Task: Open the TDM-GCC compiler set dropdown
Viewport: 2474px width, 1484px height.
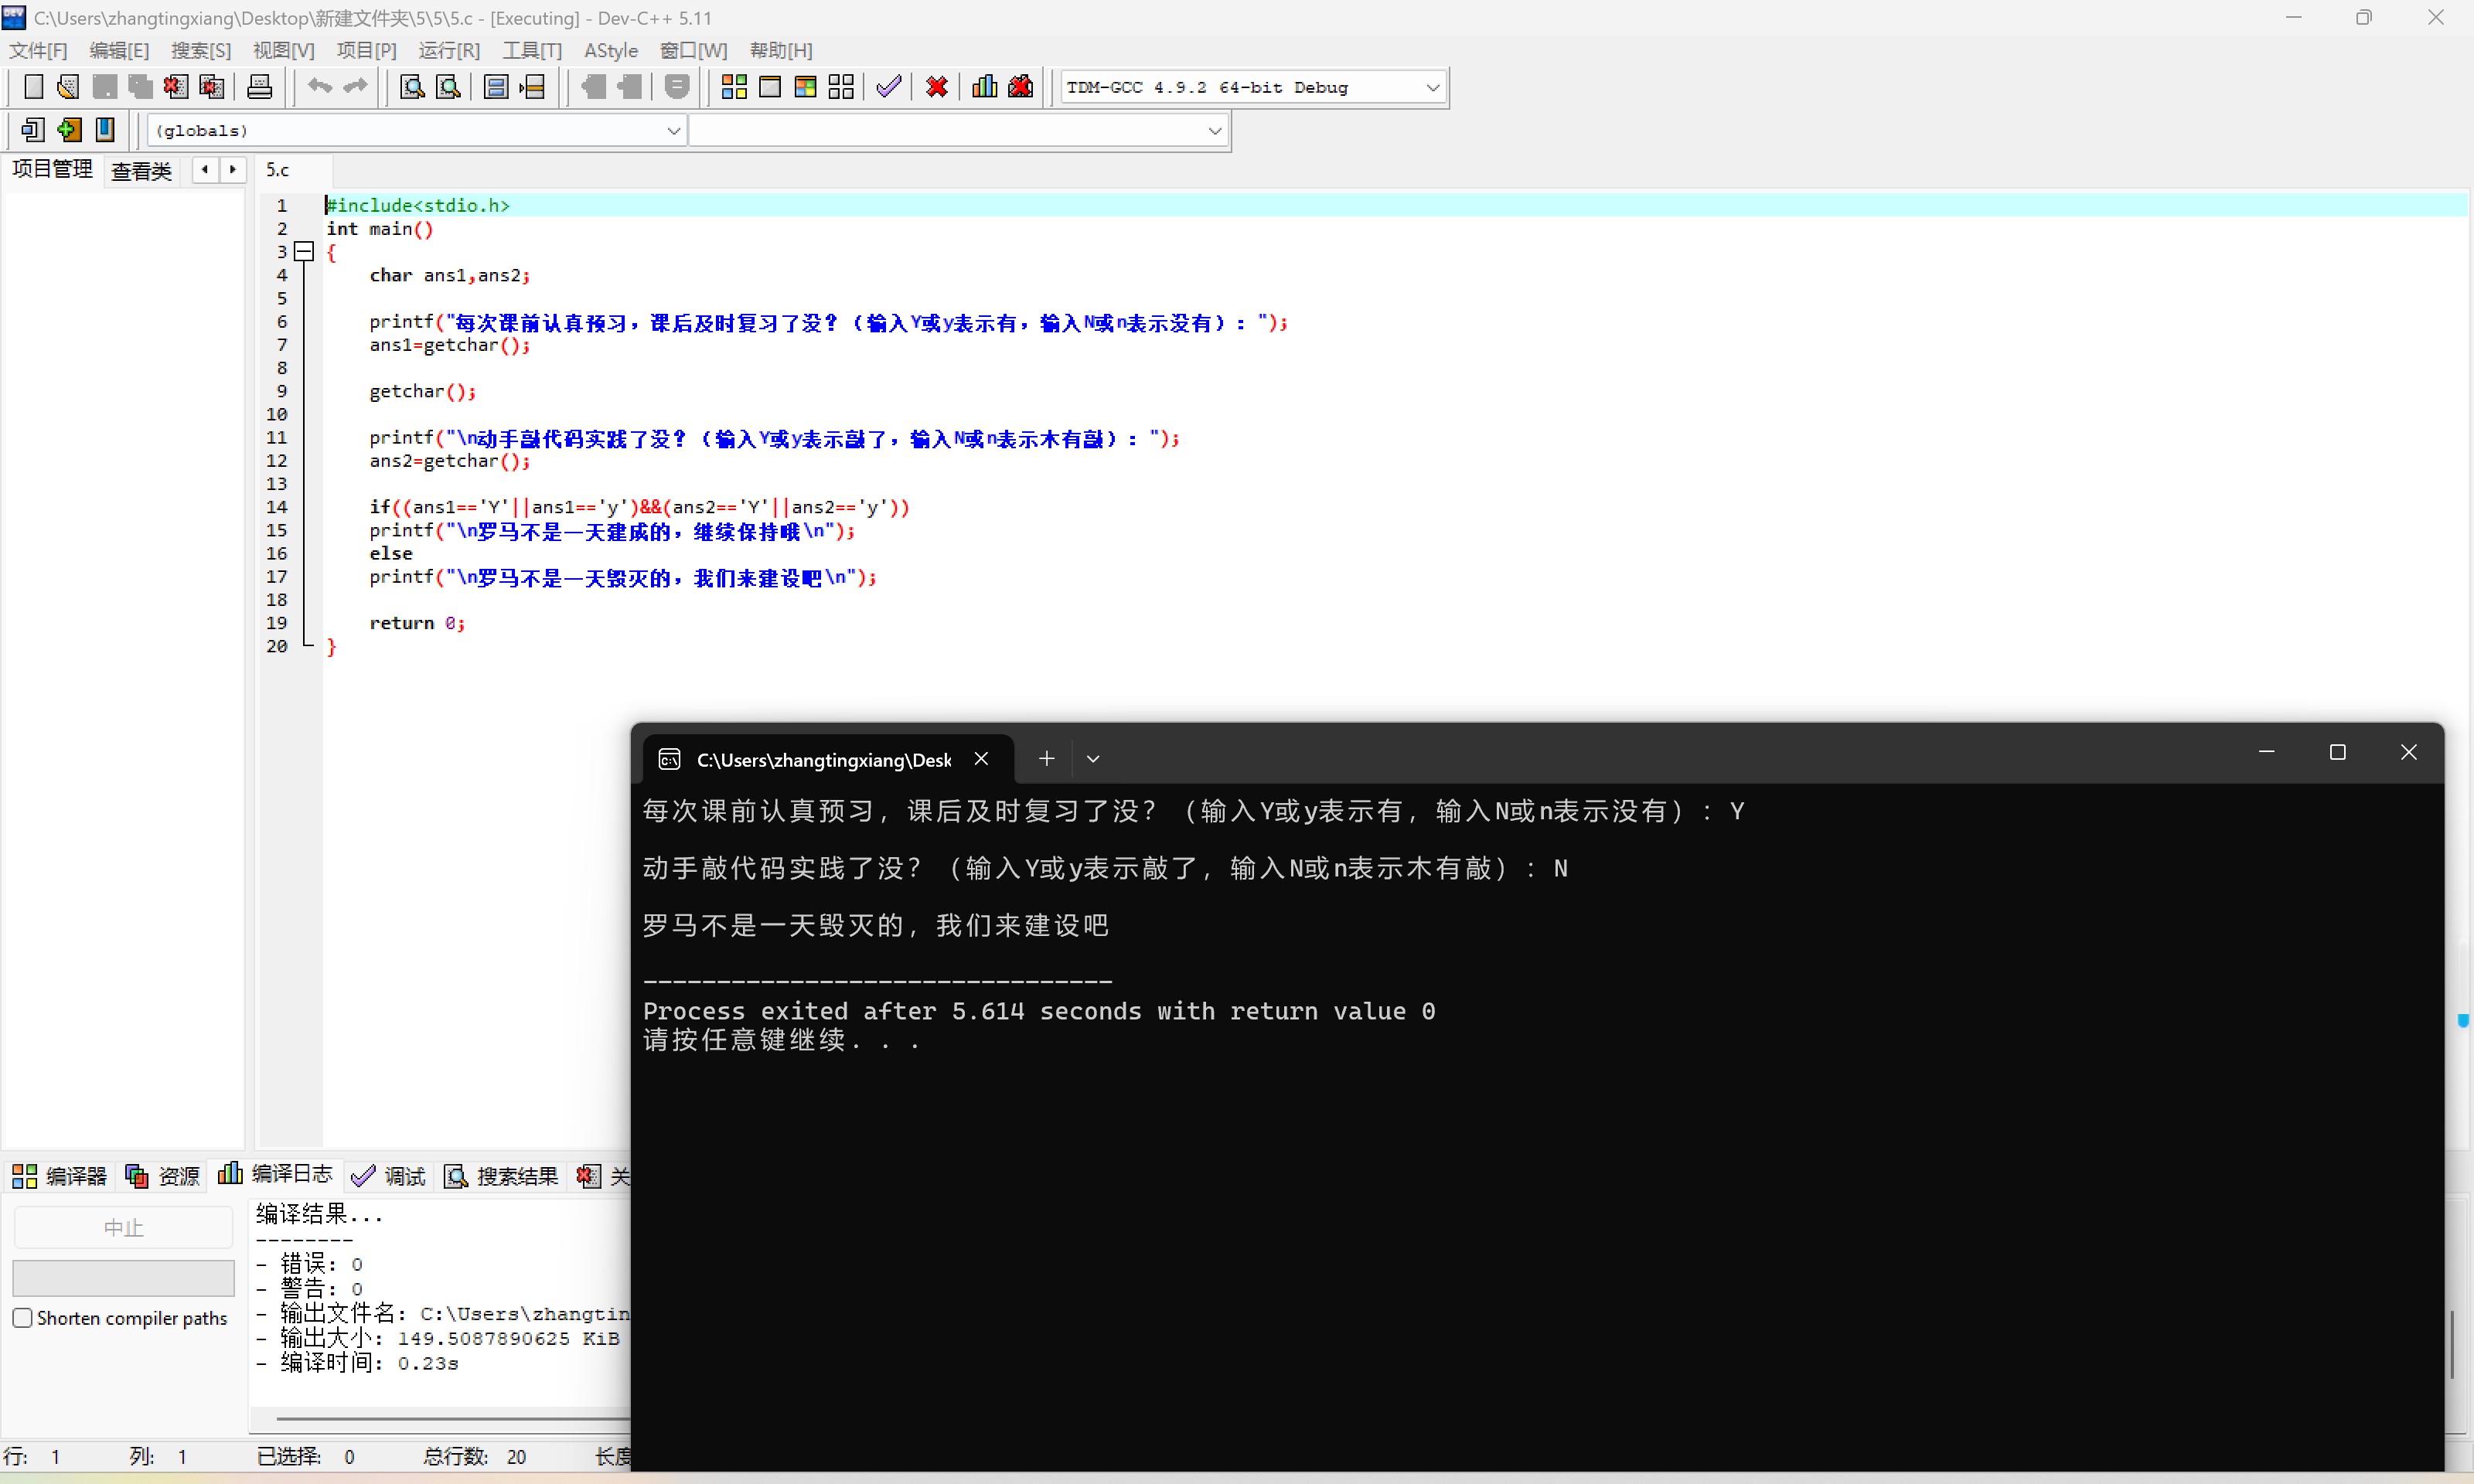Action: [1432, 88]
